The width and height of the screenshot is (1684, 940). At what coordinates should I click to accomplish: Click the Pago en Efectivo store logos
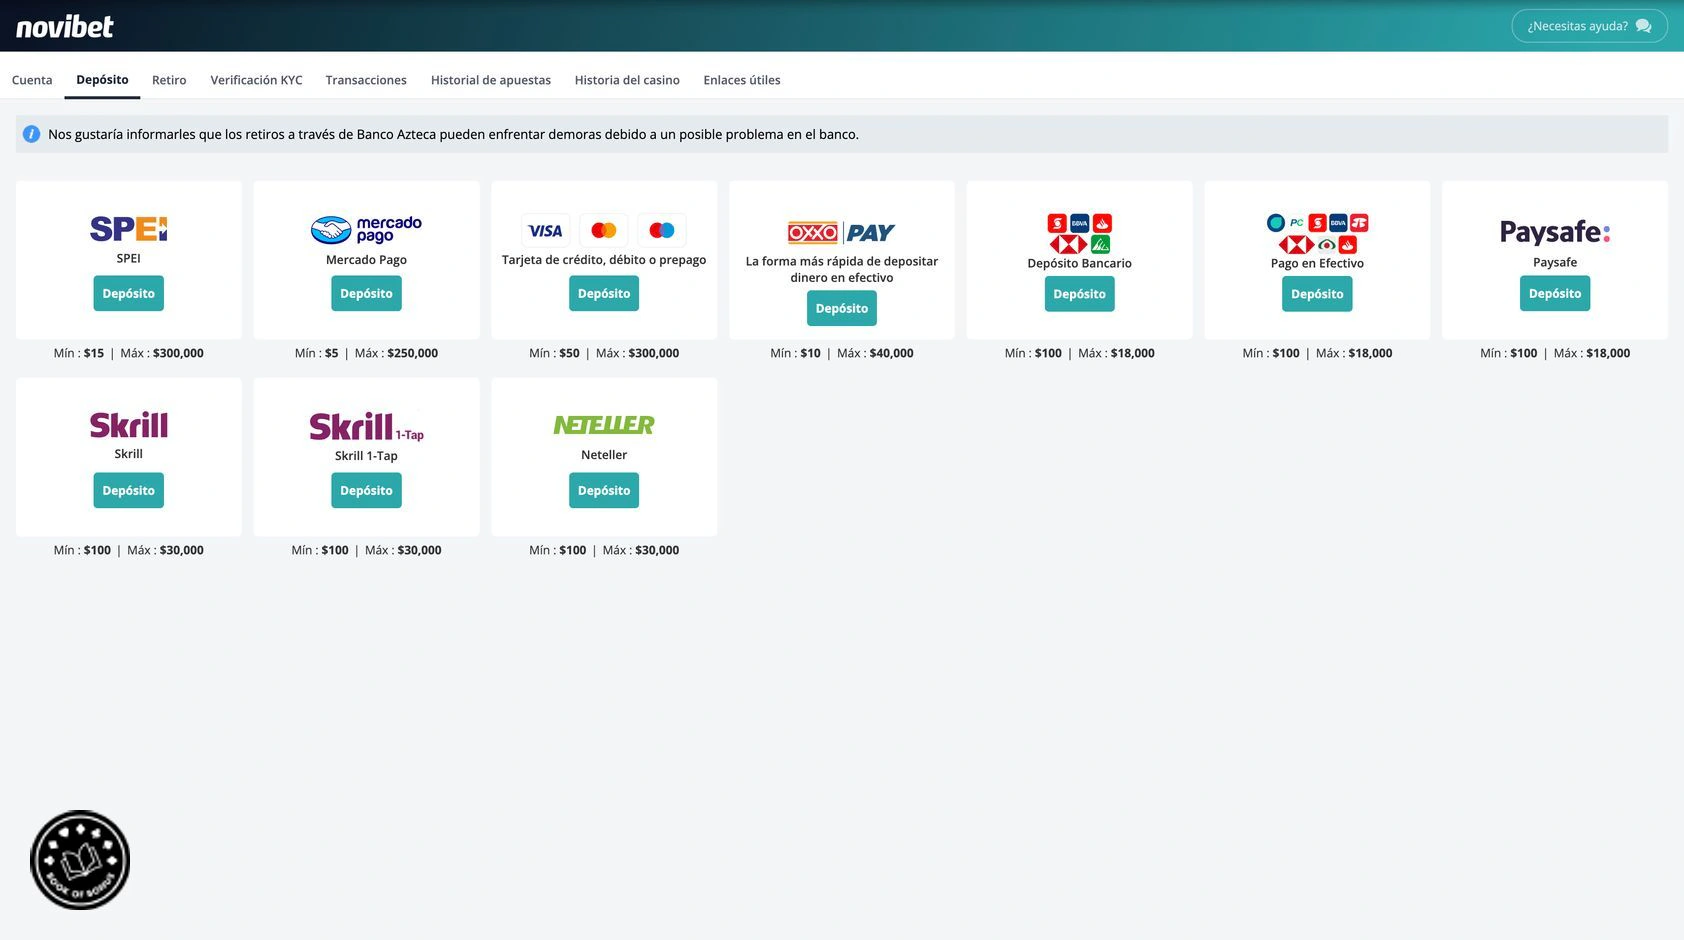[1317, 233]
